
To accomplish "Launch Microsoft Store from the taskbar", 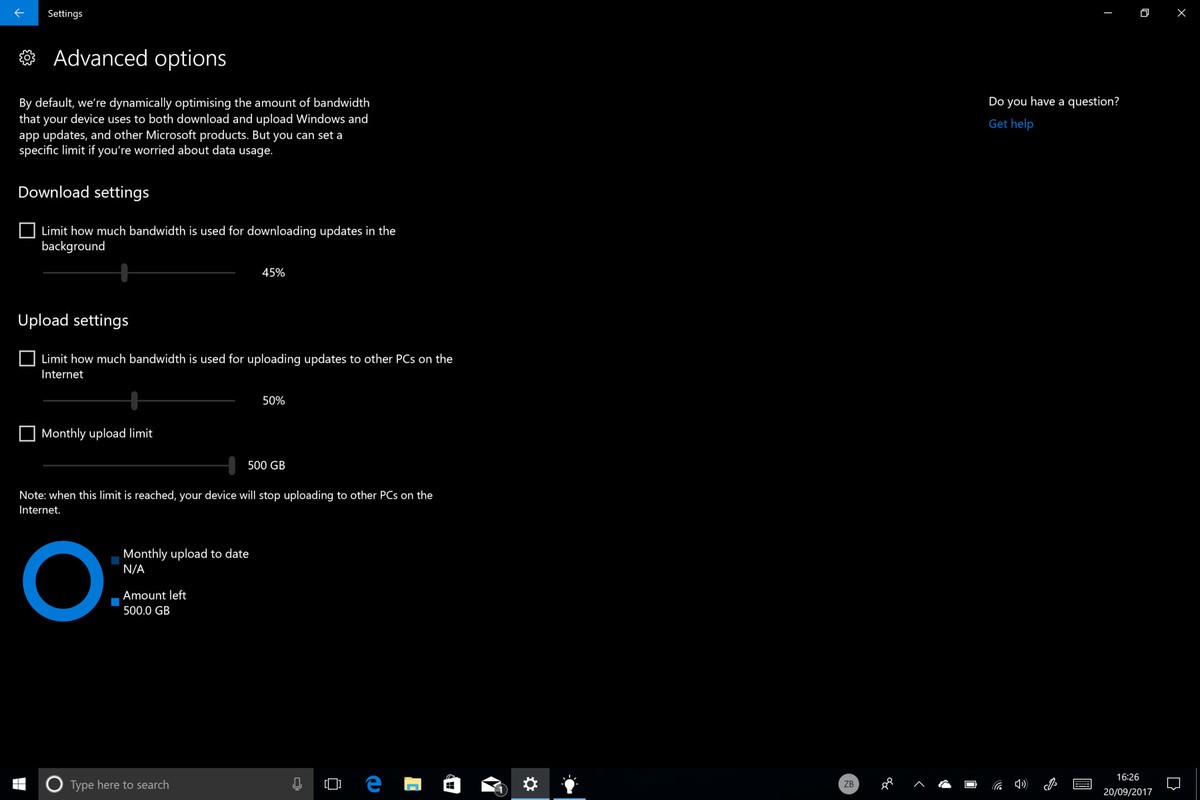I will [451, 784].
